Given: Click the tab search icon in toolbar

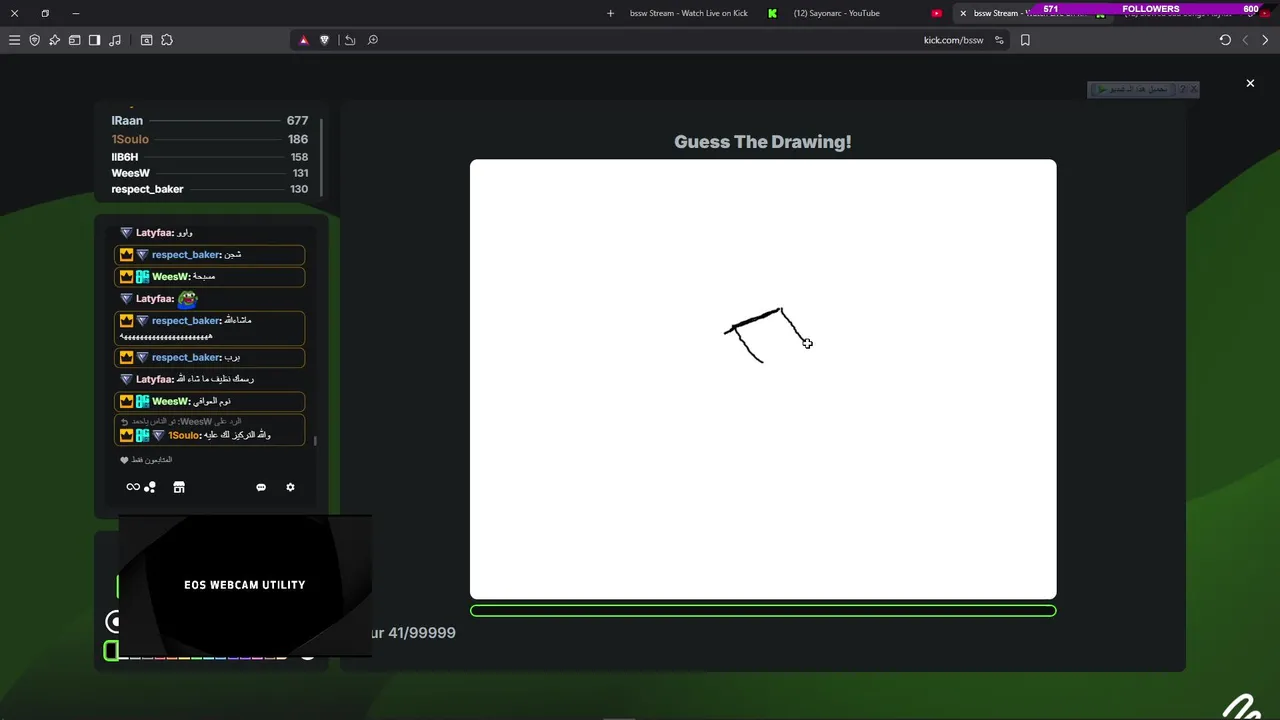Looking at the screenshot, I should (146, 40).
